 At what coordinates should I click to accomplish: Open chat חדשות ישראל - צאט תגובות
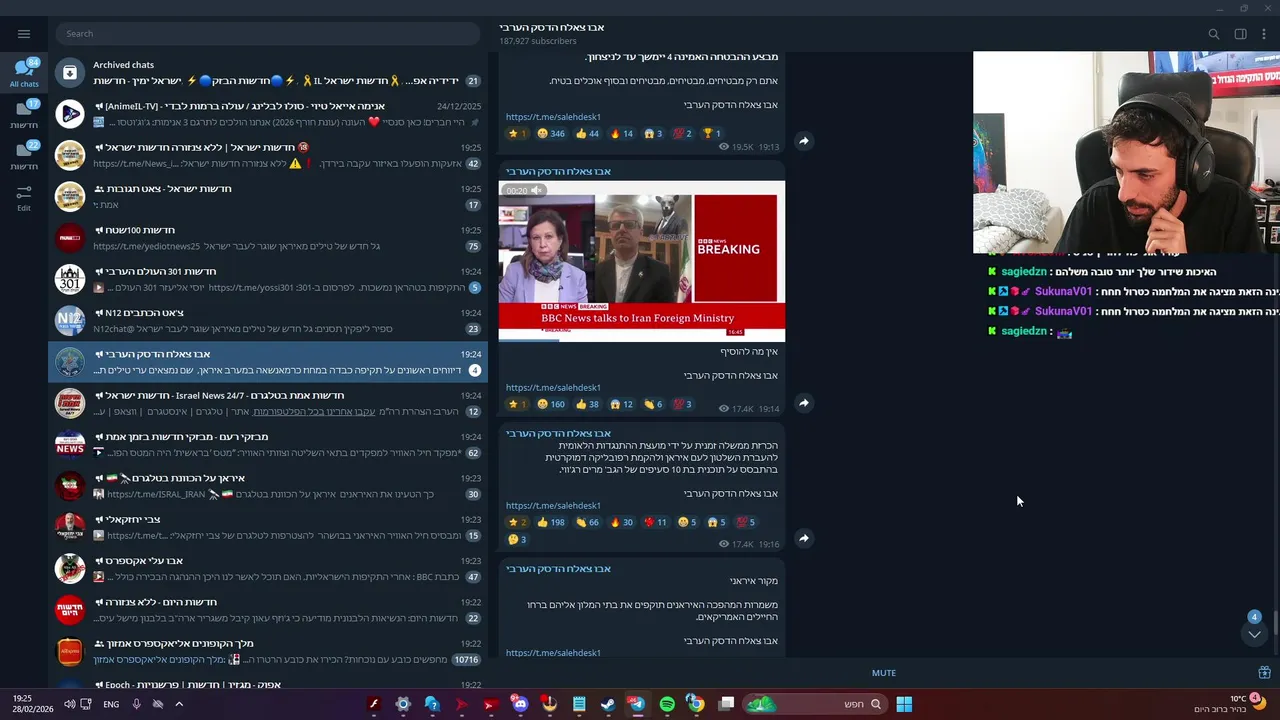pyautogui.click(x=268, y=197)
